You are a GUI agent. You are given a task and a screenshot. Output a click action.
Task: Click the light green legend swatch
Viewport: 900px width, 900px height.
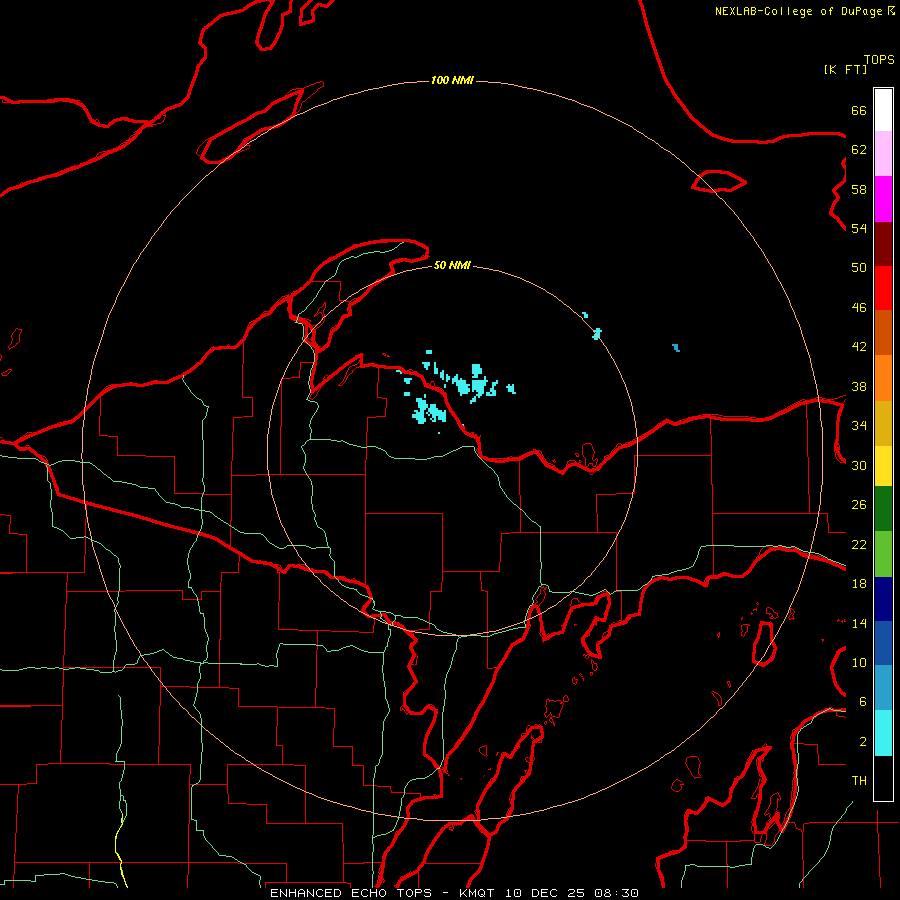[883, 554]
